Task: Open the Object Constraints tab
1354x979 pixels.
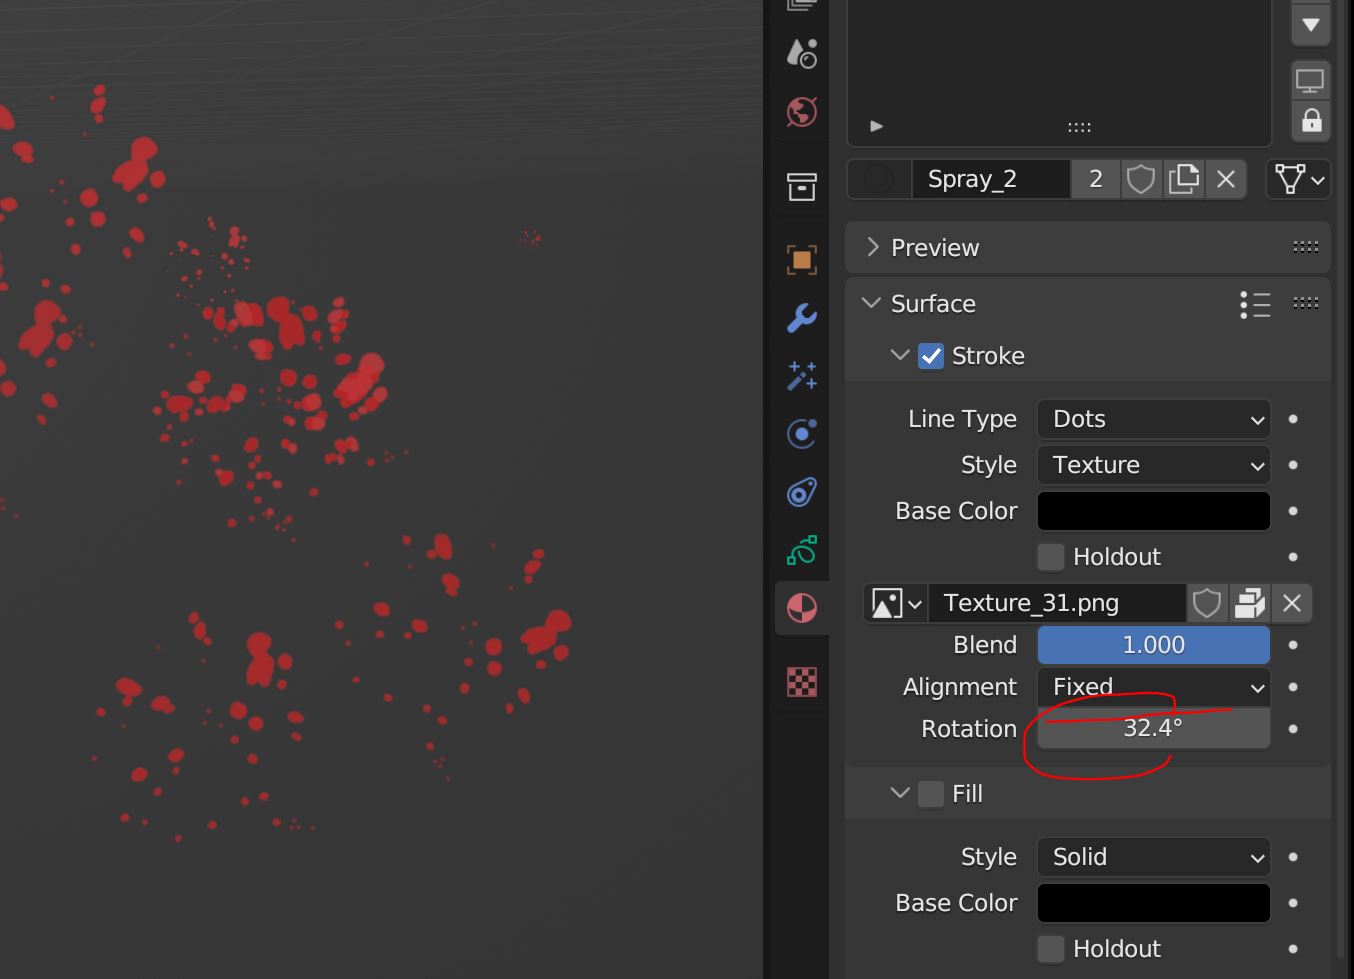Action: [x=801, y=492]
